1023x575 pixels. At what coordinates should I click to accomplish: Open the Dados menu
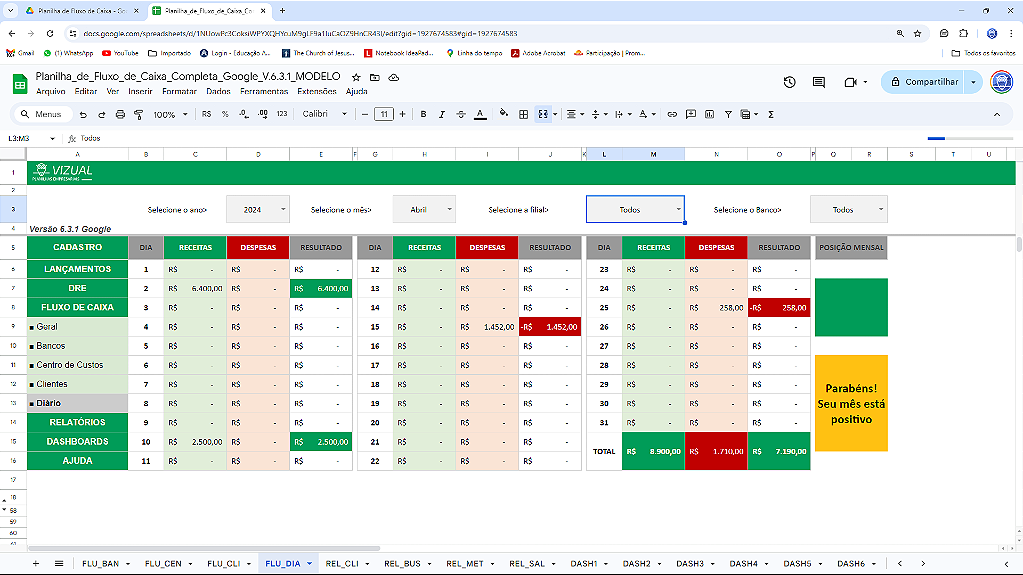click(217, 91)
